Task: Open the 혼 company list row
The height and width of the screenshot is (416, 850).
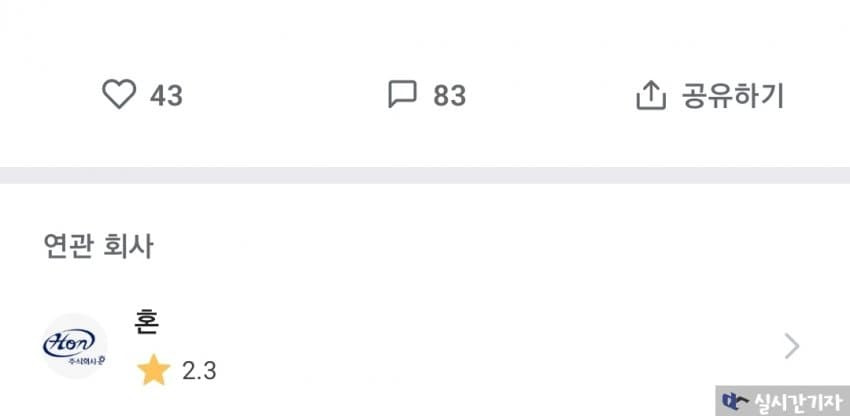Action: click(425, 346)
